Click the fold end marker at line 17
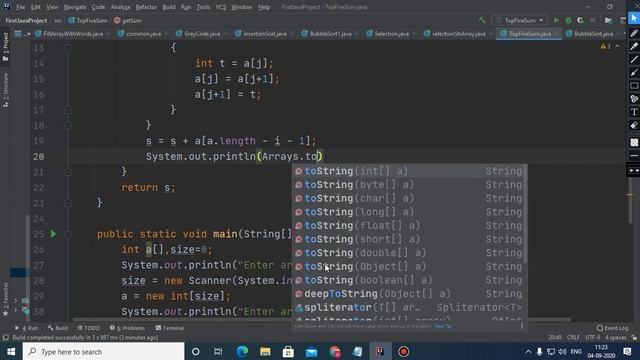The width and height of the screenshot is (640, 360). tap(68, 110)
